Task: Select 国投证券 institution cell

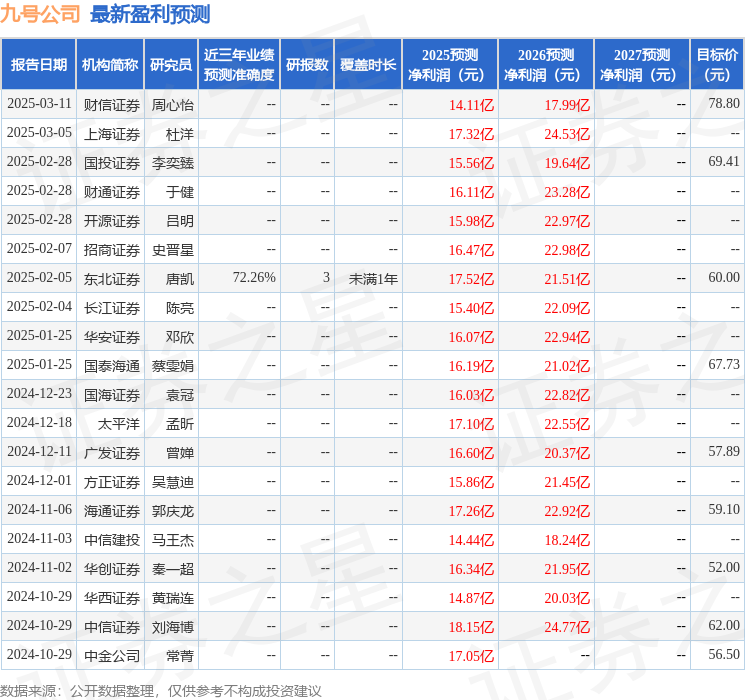Action: tap(112, 163)
